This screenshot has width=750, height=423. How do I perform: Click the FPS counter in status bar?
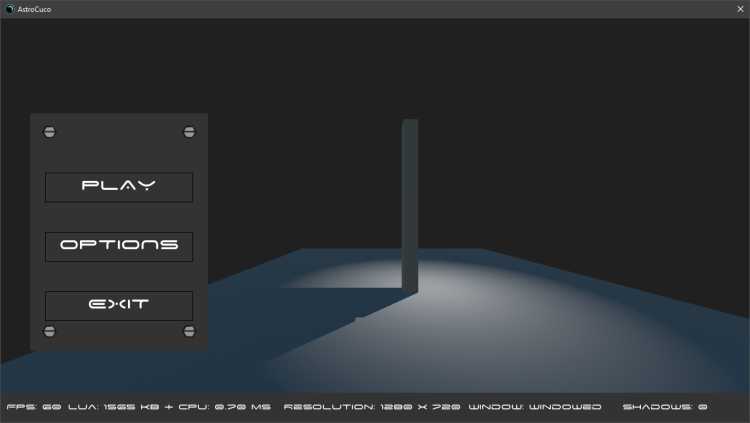click(x=34, y=407)
